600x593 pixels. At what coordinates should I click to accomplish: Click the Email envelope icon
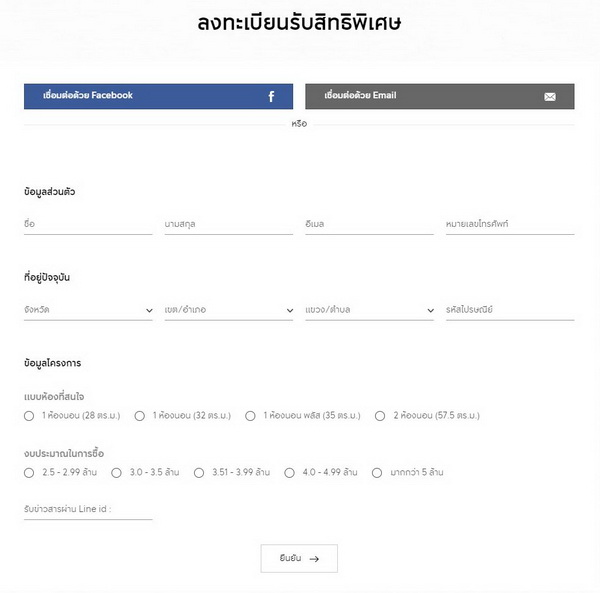[x=550, y=96]
